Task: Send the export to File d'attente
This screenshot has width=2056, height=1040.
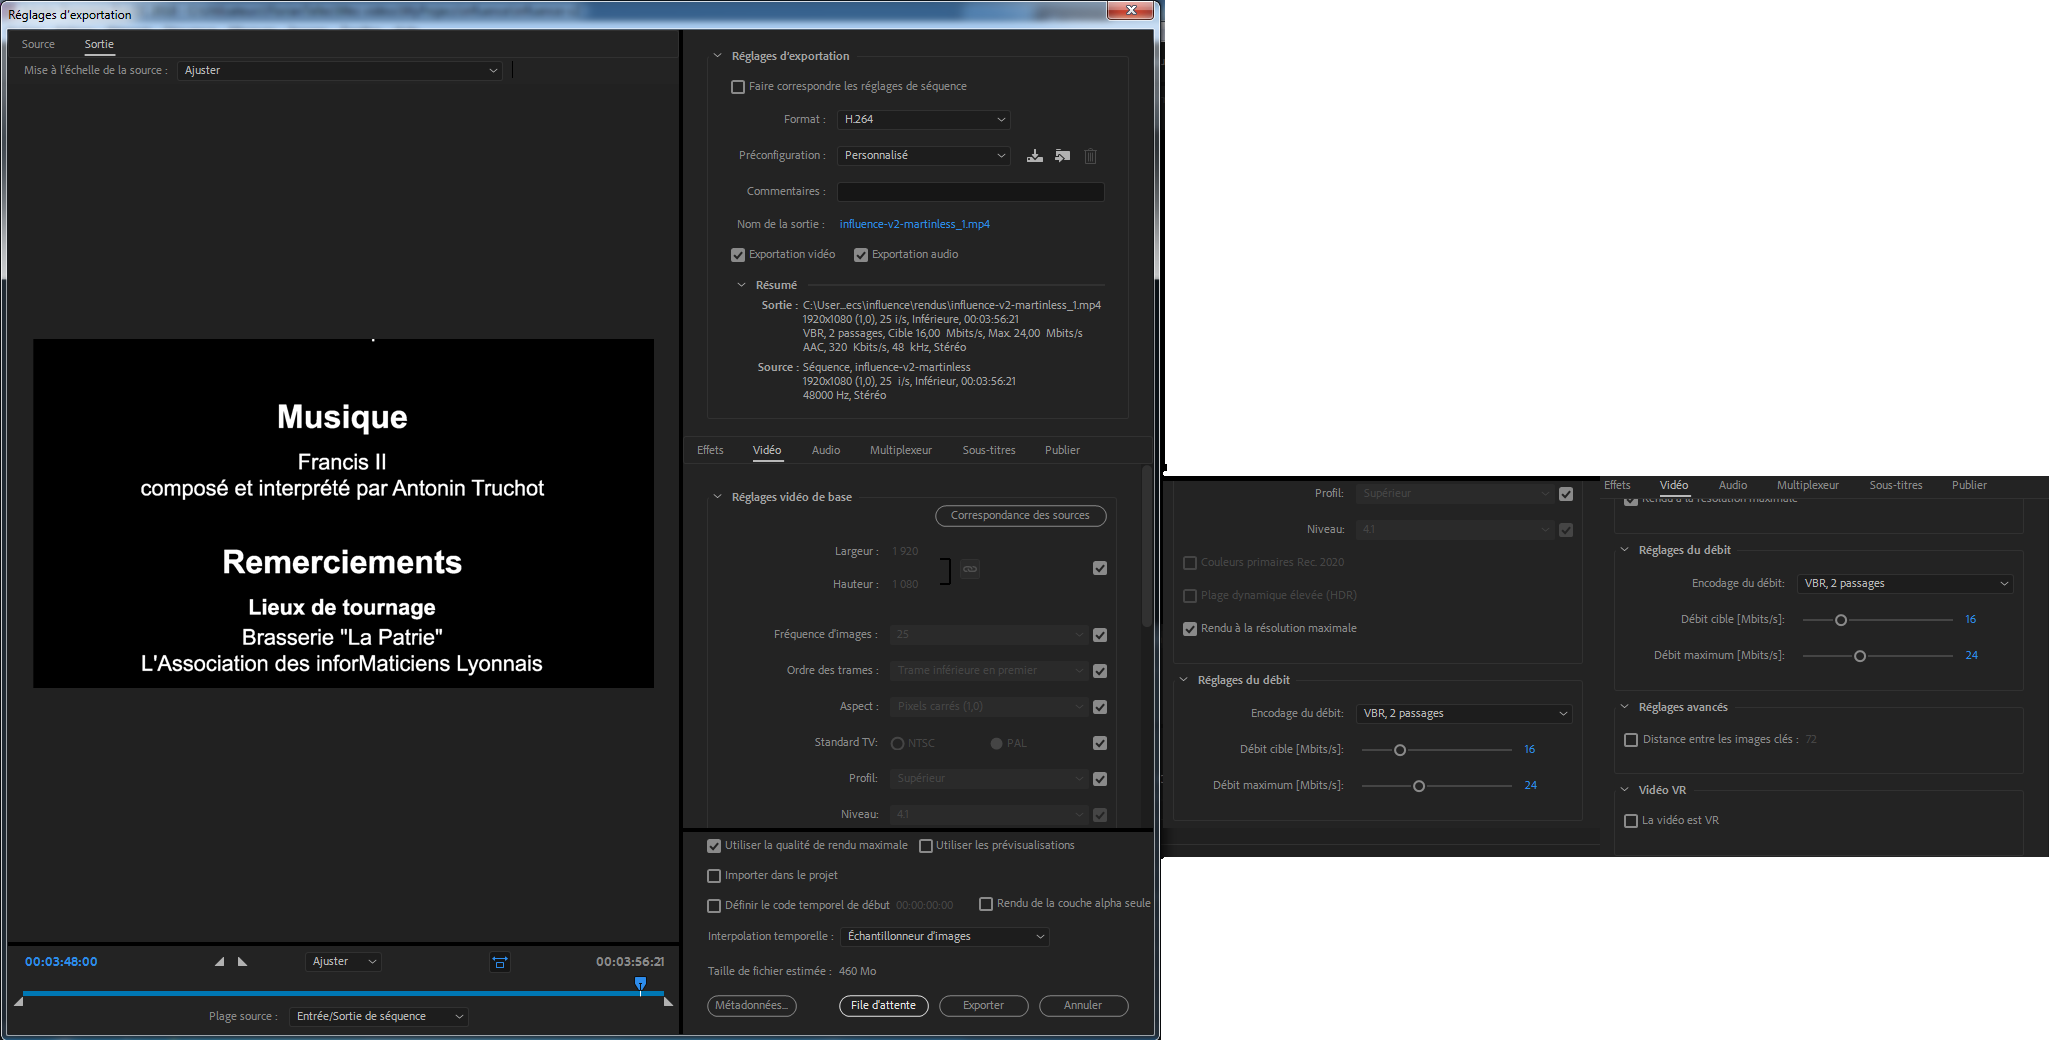Action: [x=883, y=1006]
